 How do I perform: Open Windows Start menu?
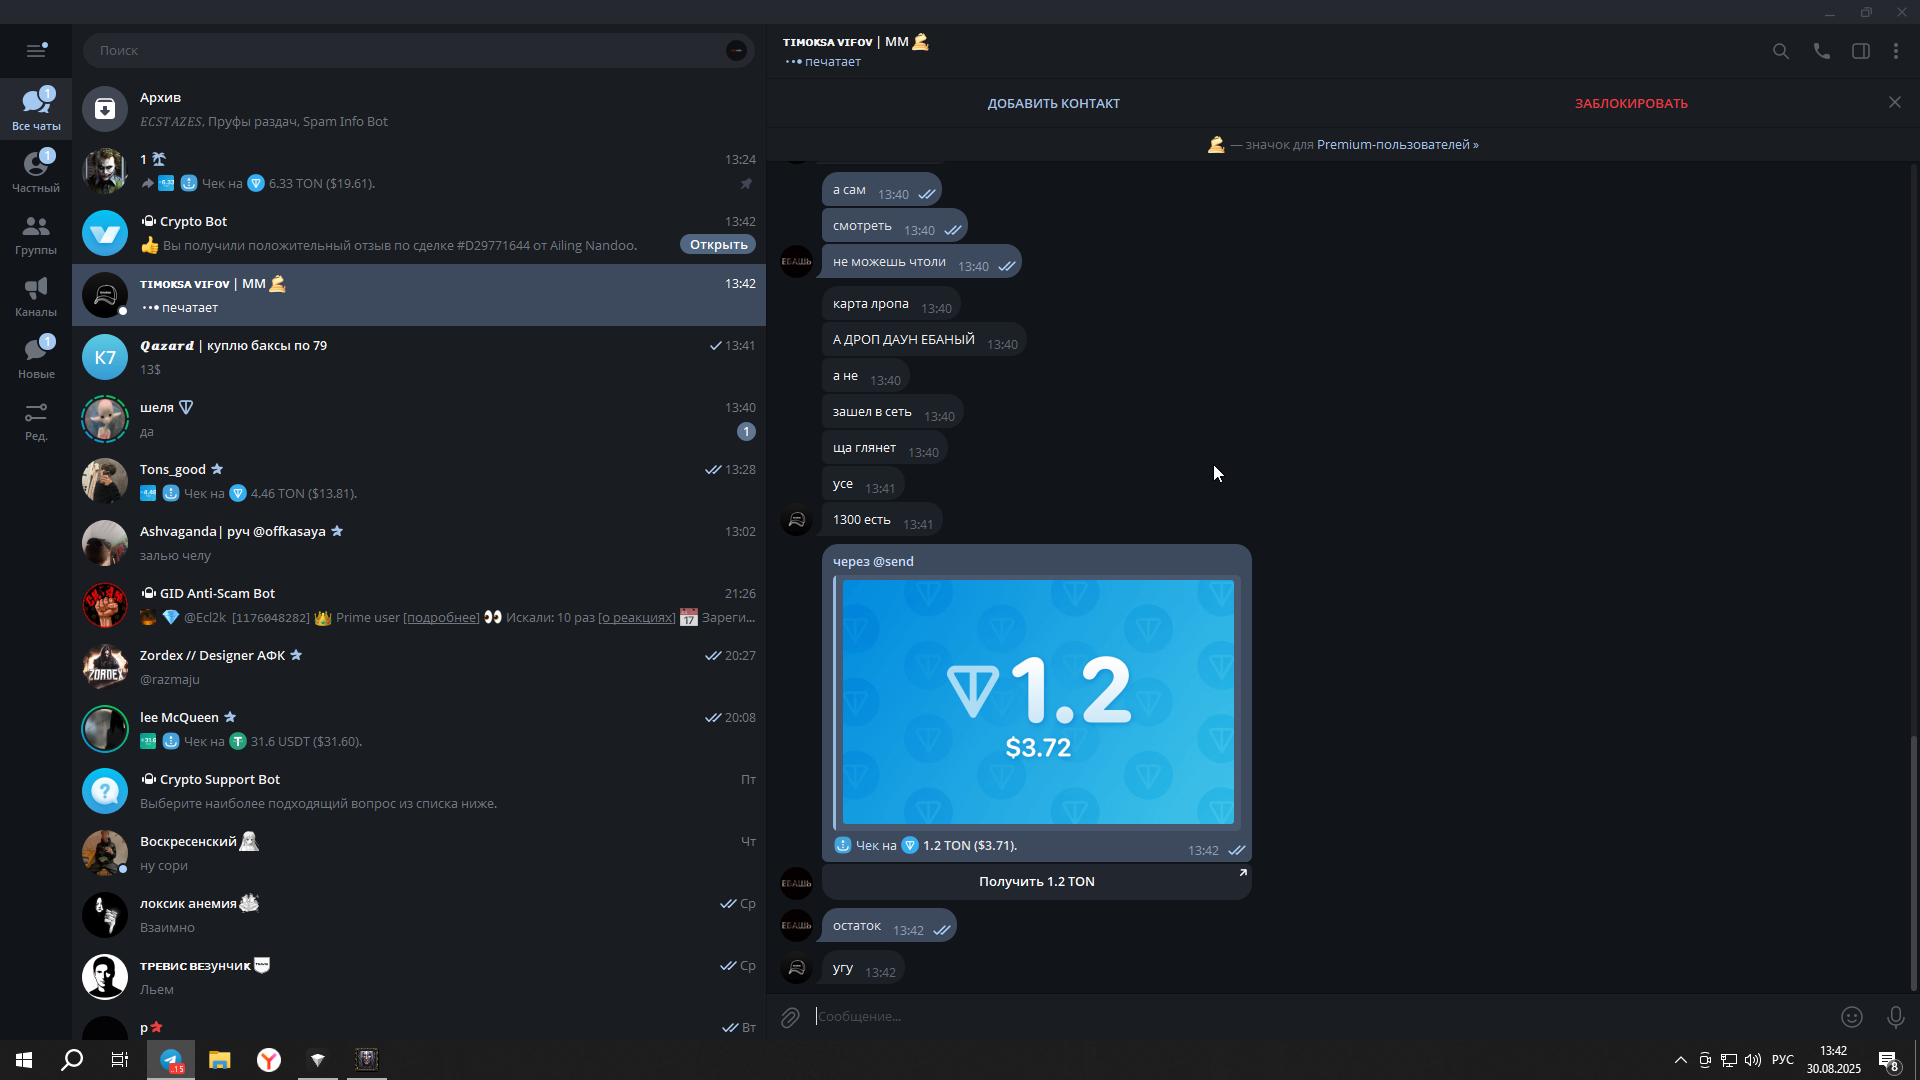[24, 1060]
